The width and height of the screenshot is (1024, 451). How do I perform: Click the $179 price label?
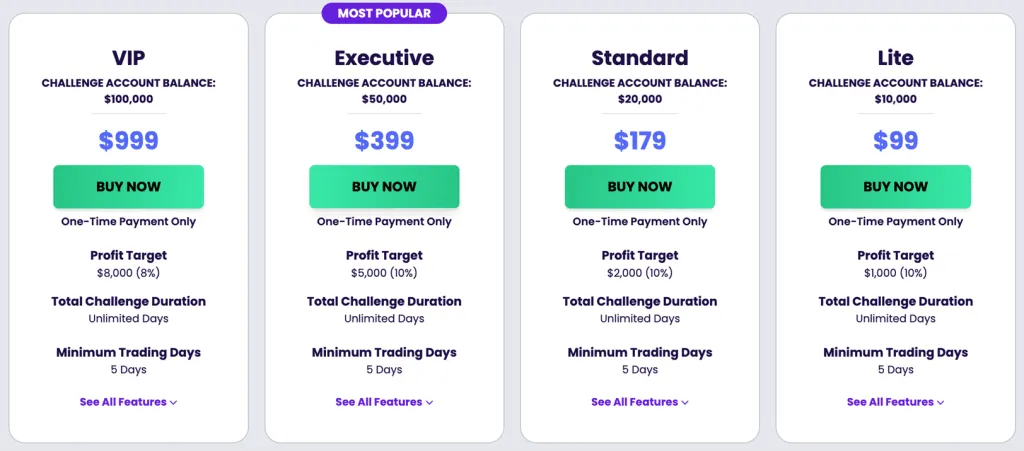640,141
